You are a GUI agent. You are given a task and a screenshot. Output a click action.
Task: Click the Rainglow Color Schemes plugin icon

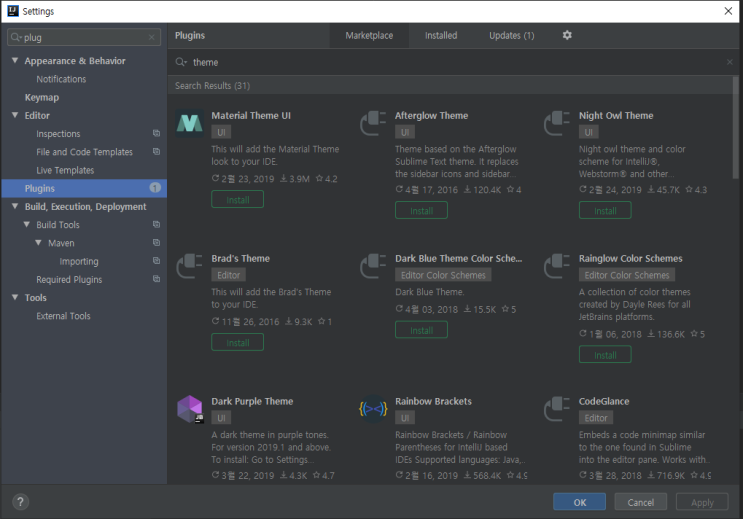pos(557,266)
